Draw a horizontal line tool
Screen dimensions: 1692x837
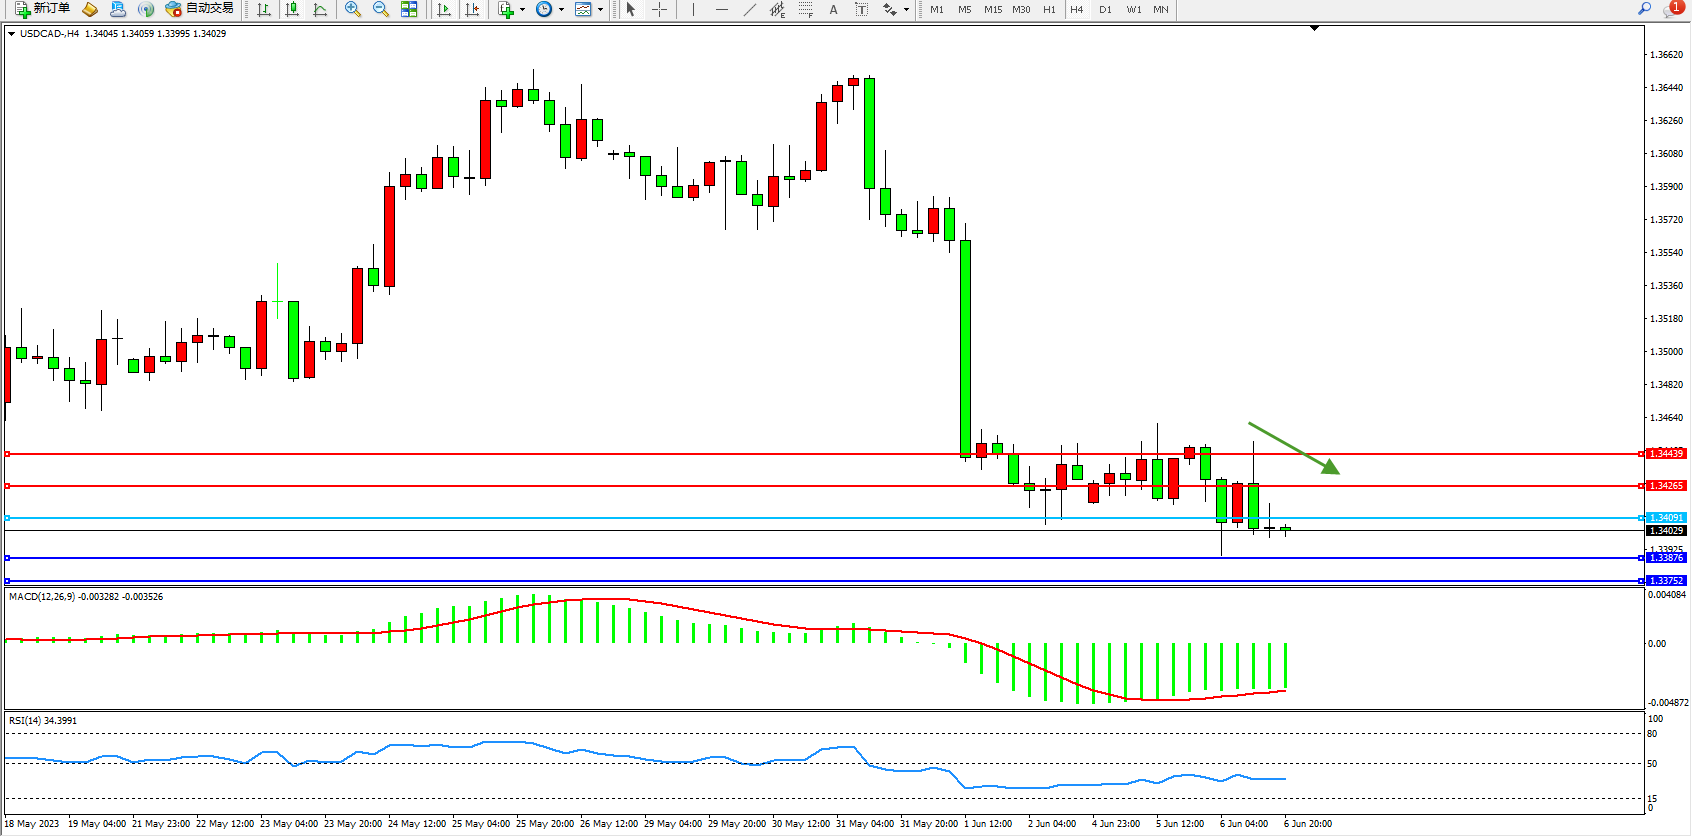(x=721, y=9)
